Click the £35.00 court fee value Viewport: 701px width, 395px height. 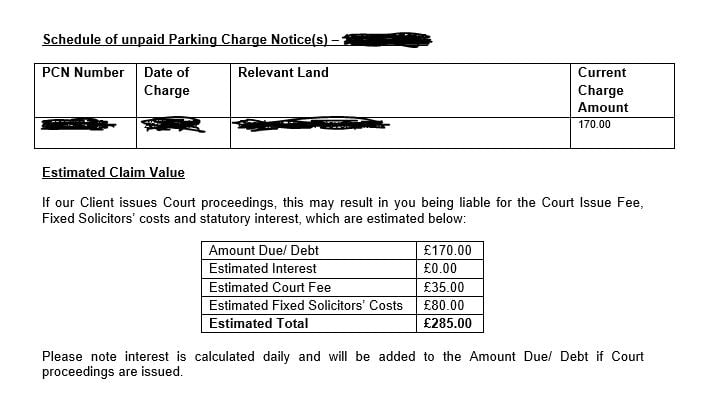pos(444,287)
